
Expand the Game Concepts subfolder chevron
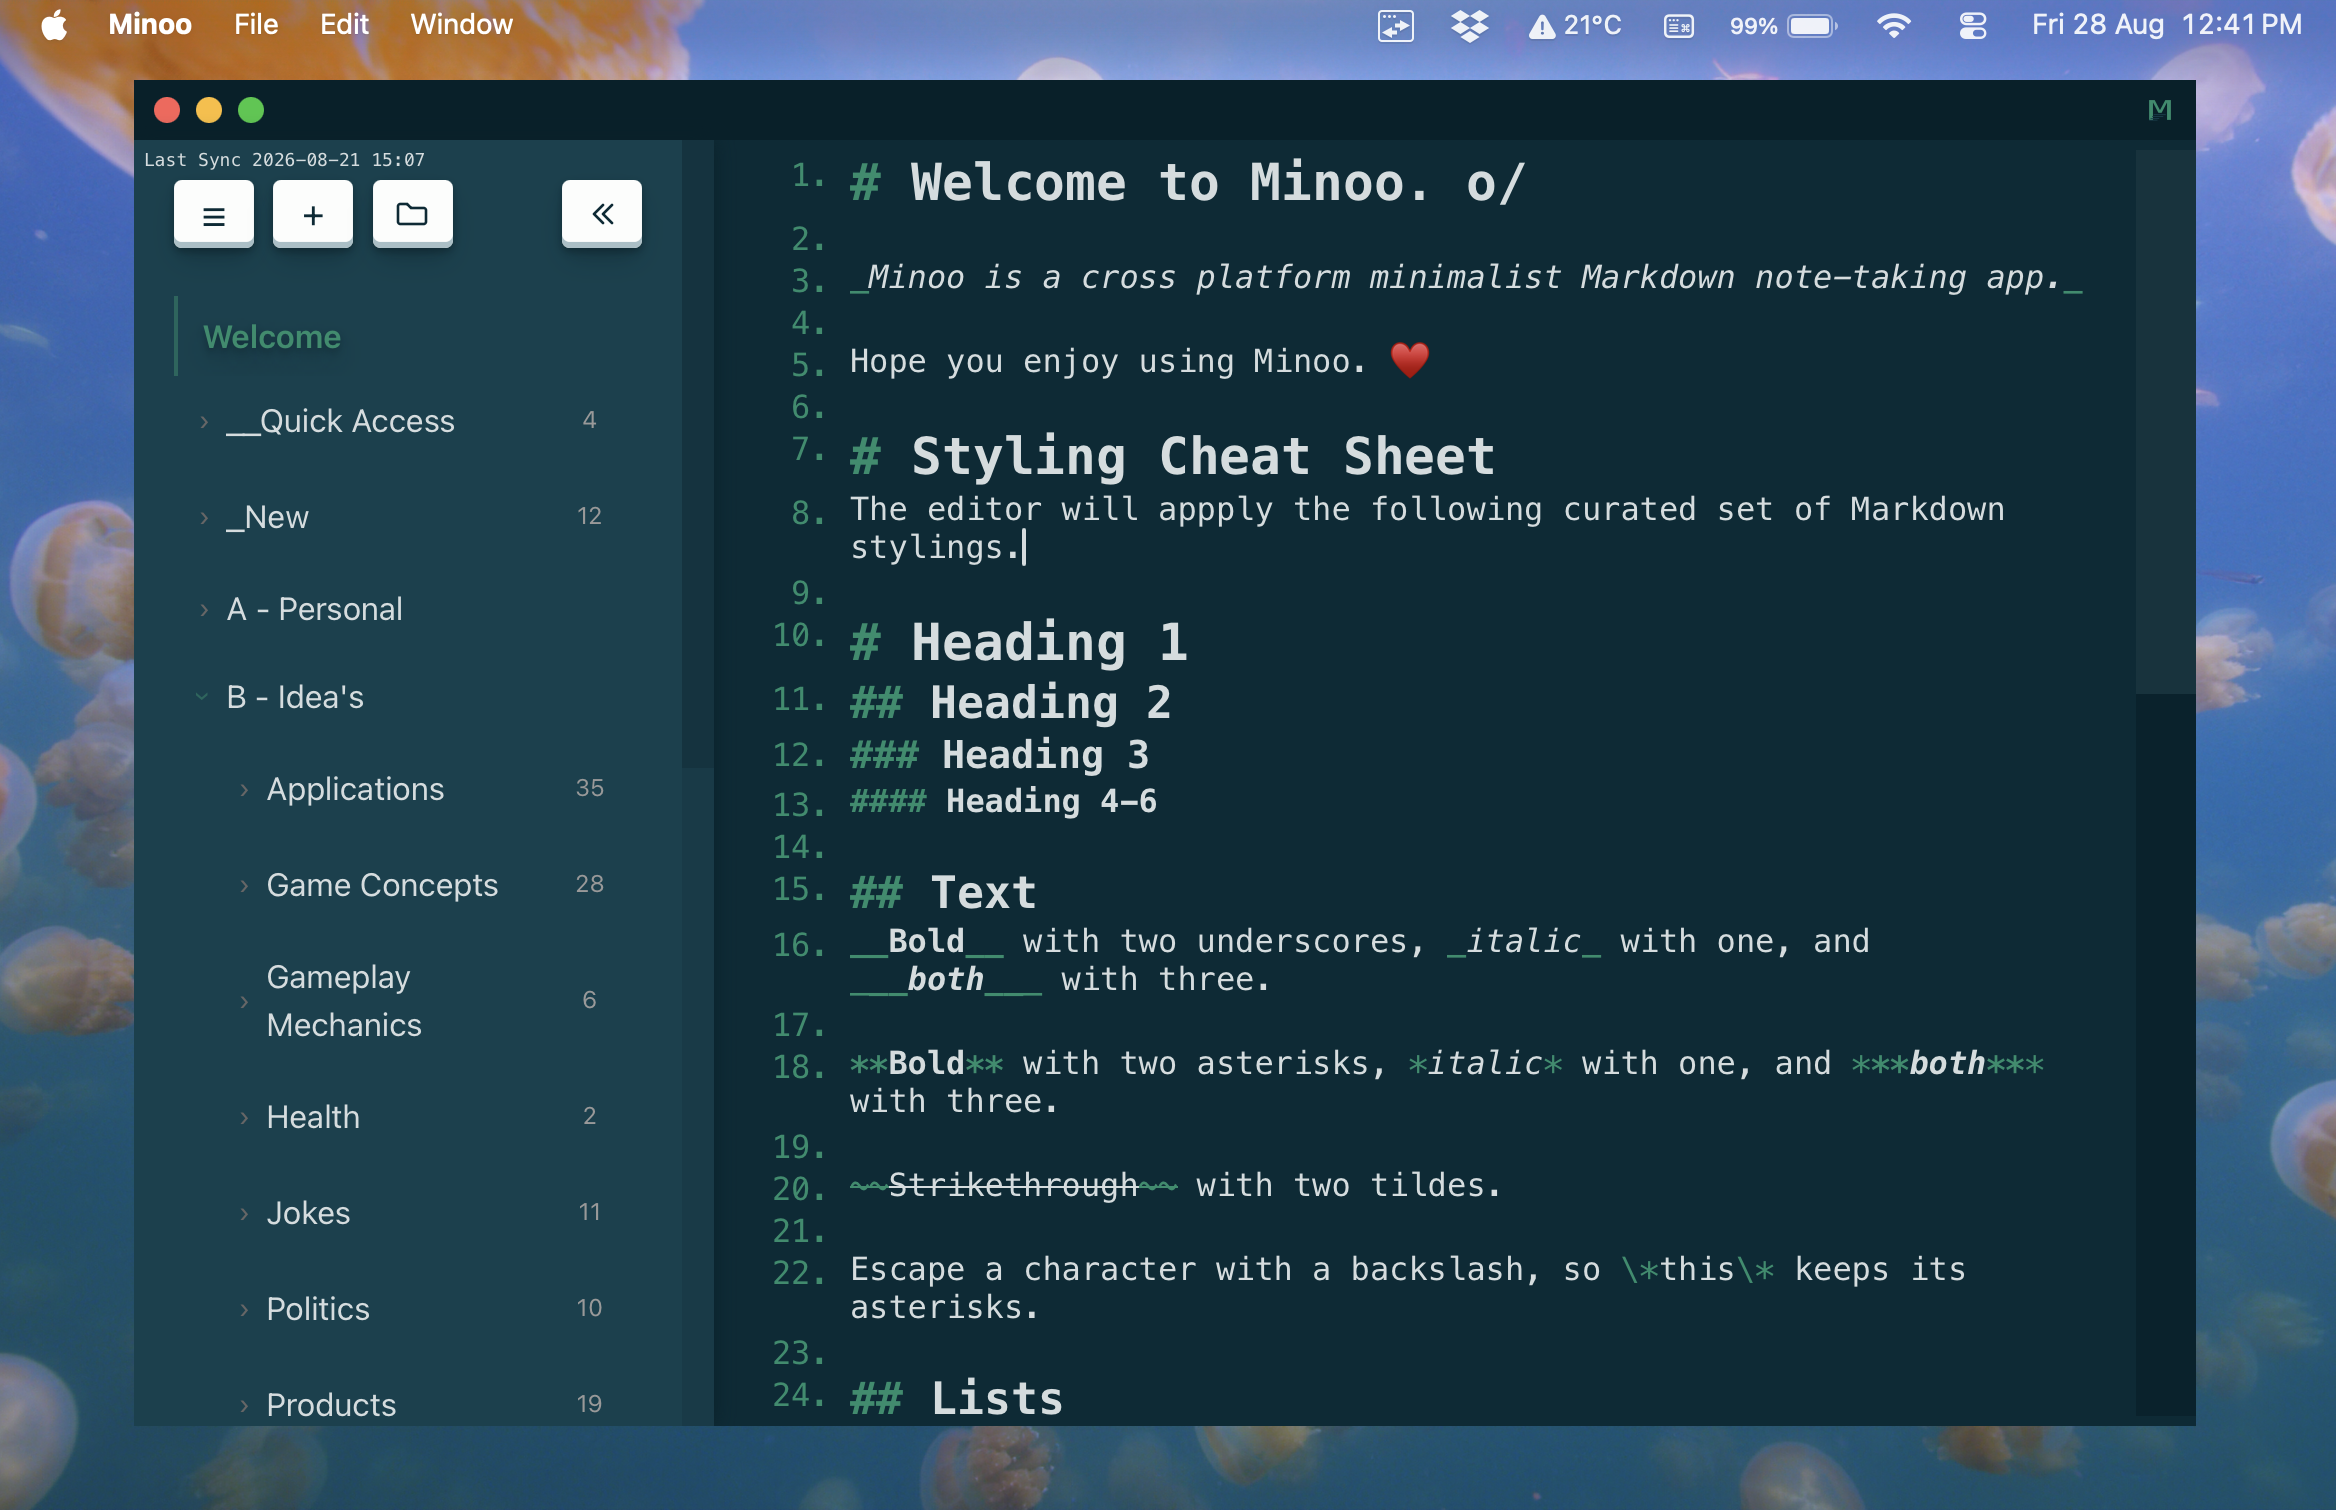tap(244, 886)
